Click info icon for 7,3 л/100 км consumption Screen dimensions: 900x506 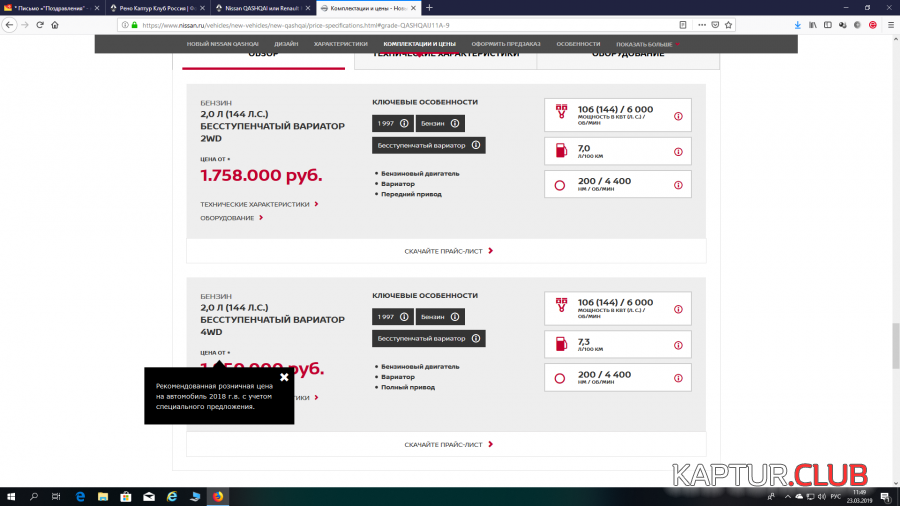678,345
